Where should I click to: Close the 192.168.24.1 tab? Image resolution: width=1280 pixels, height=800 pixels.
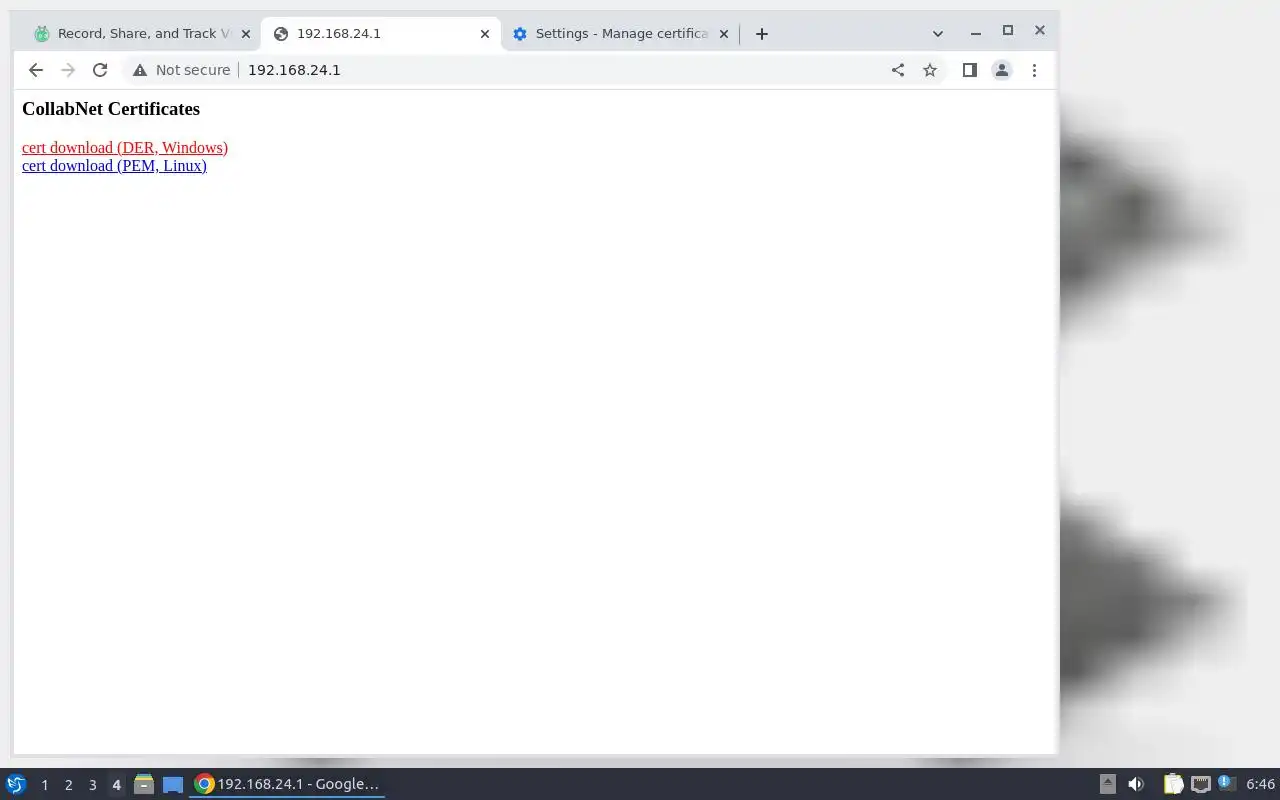[485, 34]
